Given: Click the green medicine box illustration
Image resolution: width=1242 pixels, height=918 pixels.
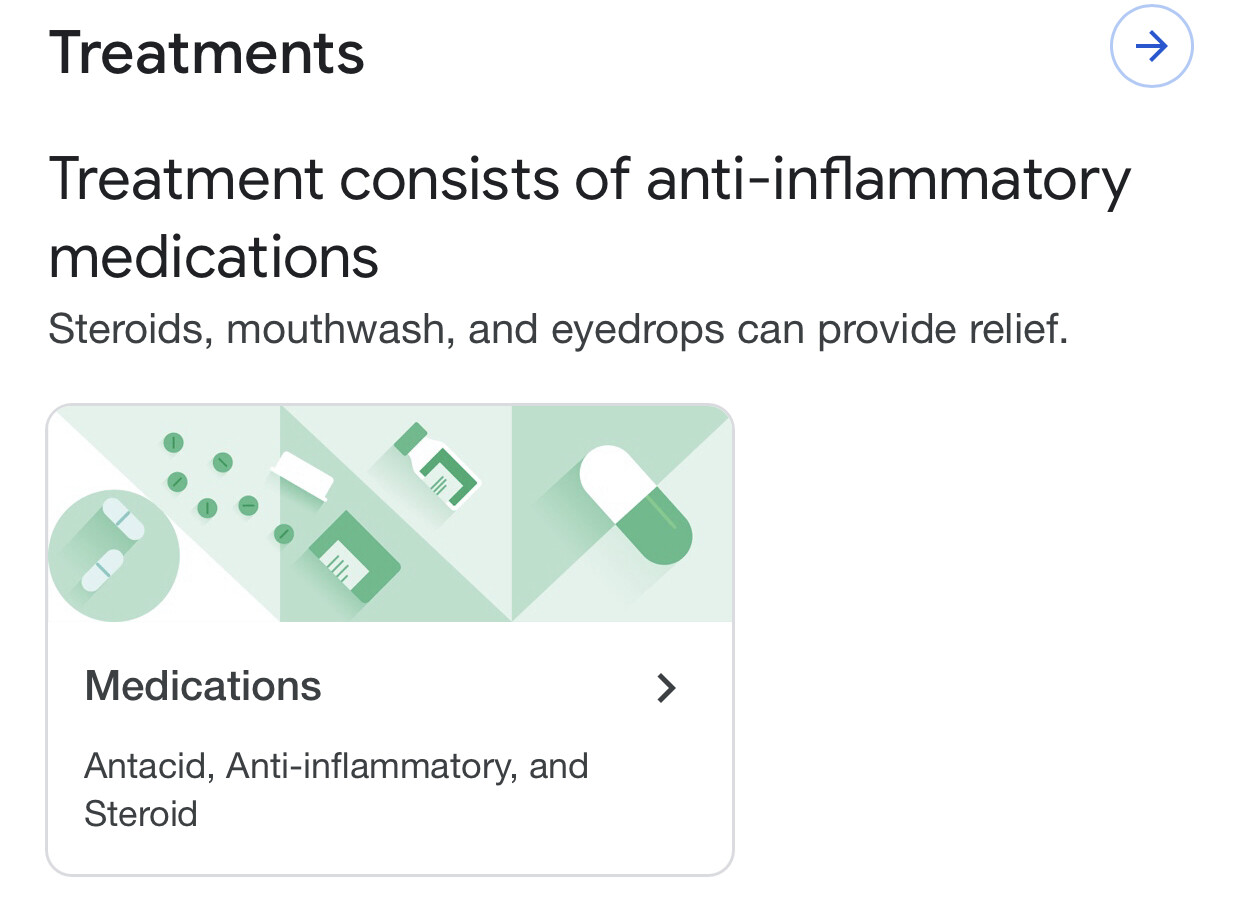Looking at the screenshot, I should (x=352, y=556).
